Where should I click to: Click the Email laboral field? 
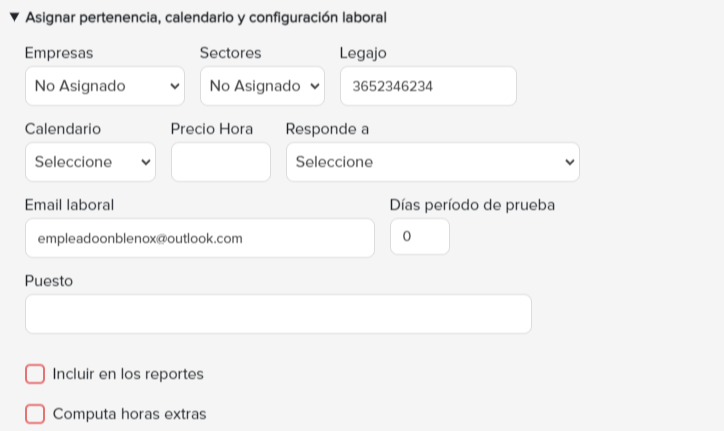point(200,238)
